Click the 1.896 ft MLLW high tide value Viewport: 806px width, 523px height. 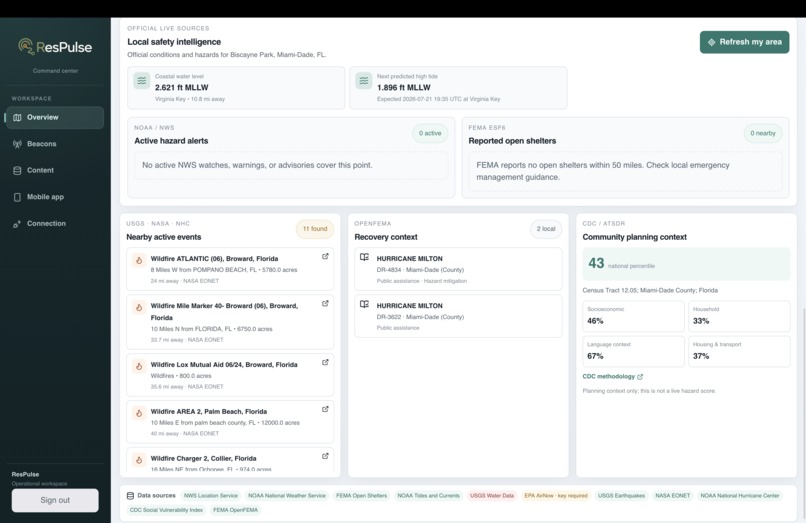tap(404, 88)
